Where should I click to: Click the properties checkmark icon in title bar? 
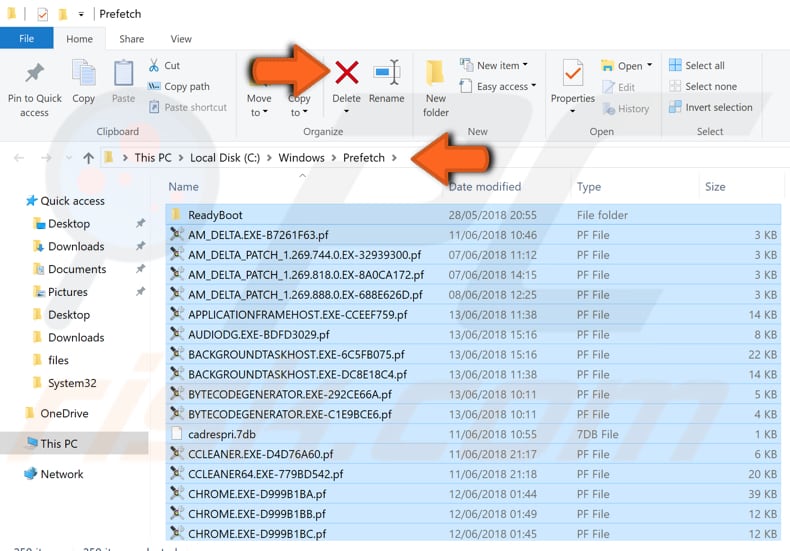(x=43, y=14)
